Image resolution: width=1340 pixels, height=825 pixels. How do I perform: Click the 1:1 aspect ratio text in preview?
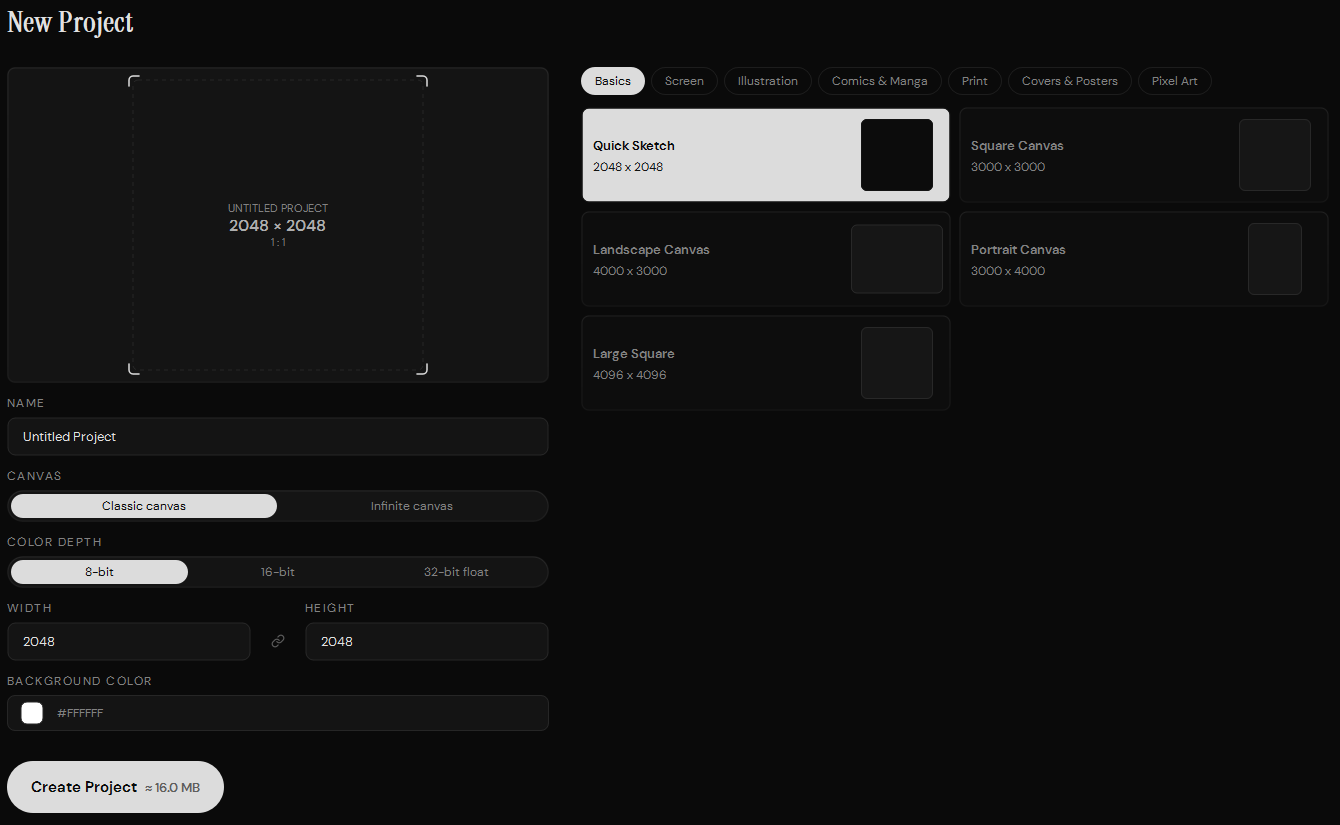pos(278,242)
